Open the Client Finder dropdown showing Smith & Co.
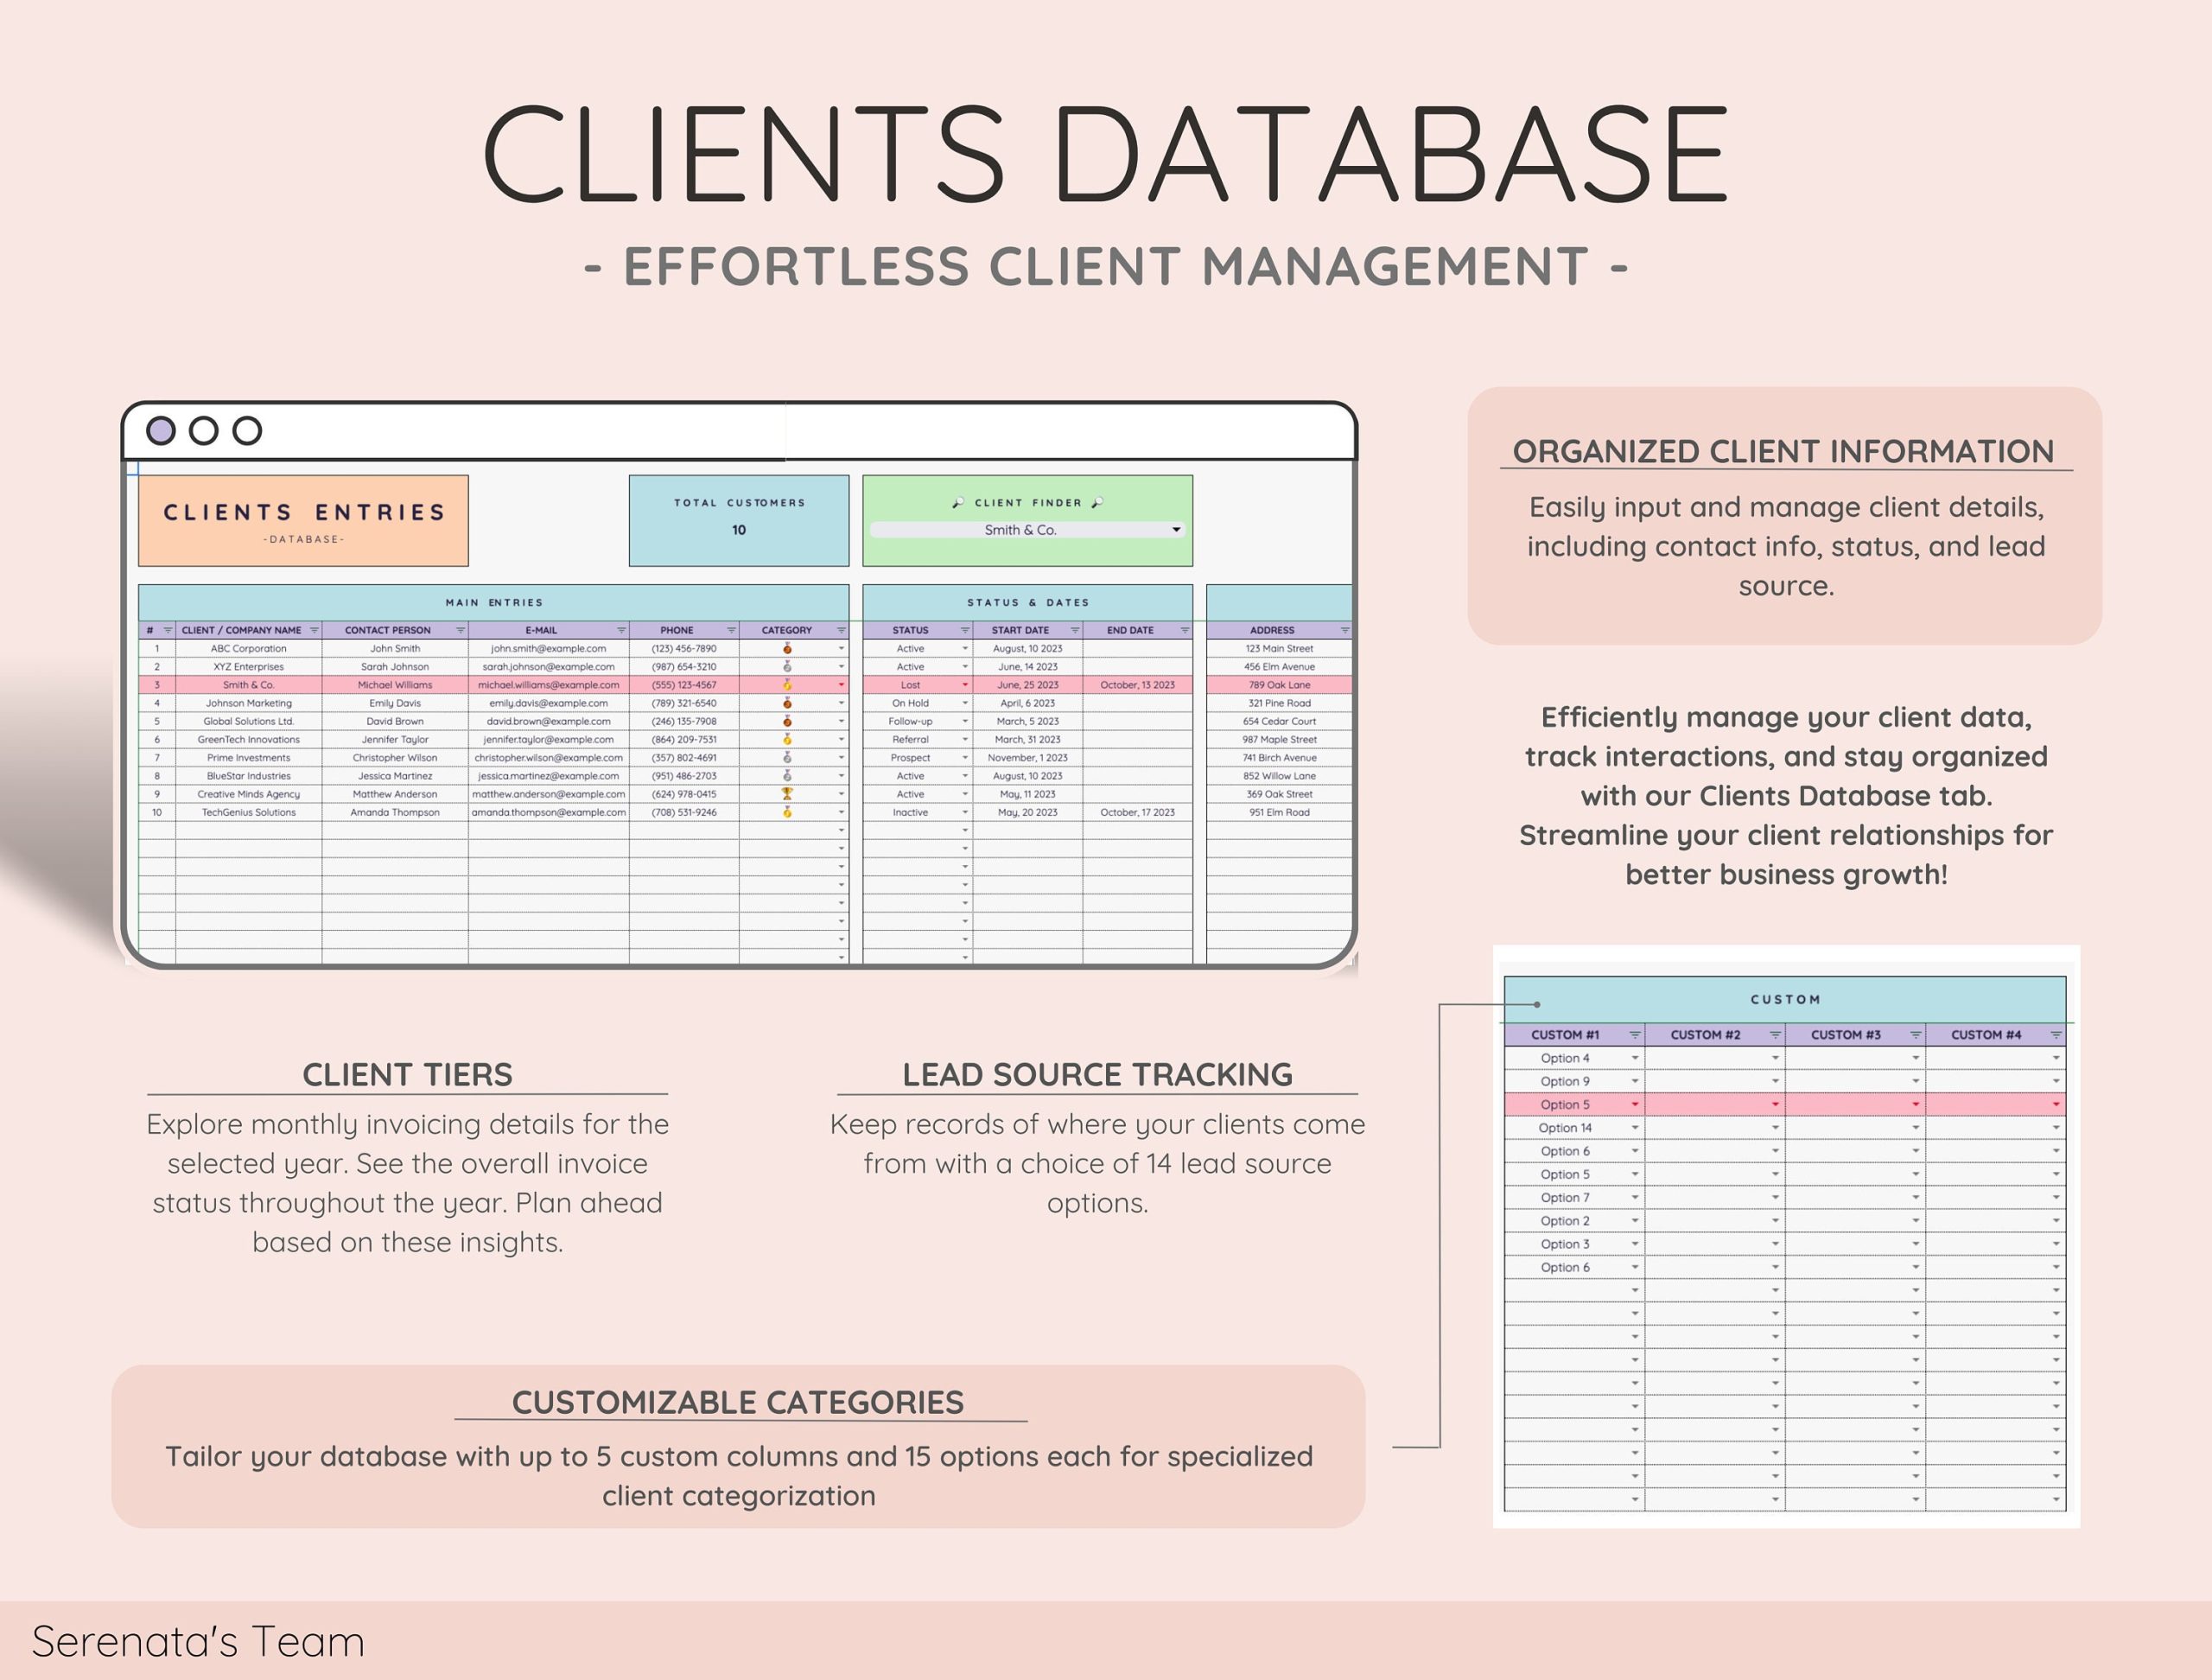2212x1680 pixels. (1027, 530)
